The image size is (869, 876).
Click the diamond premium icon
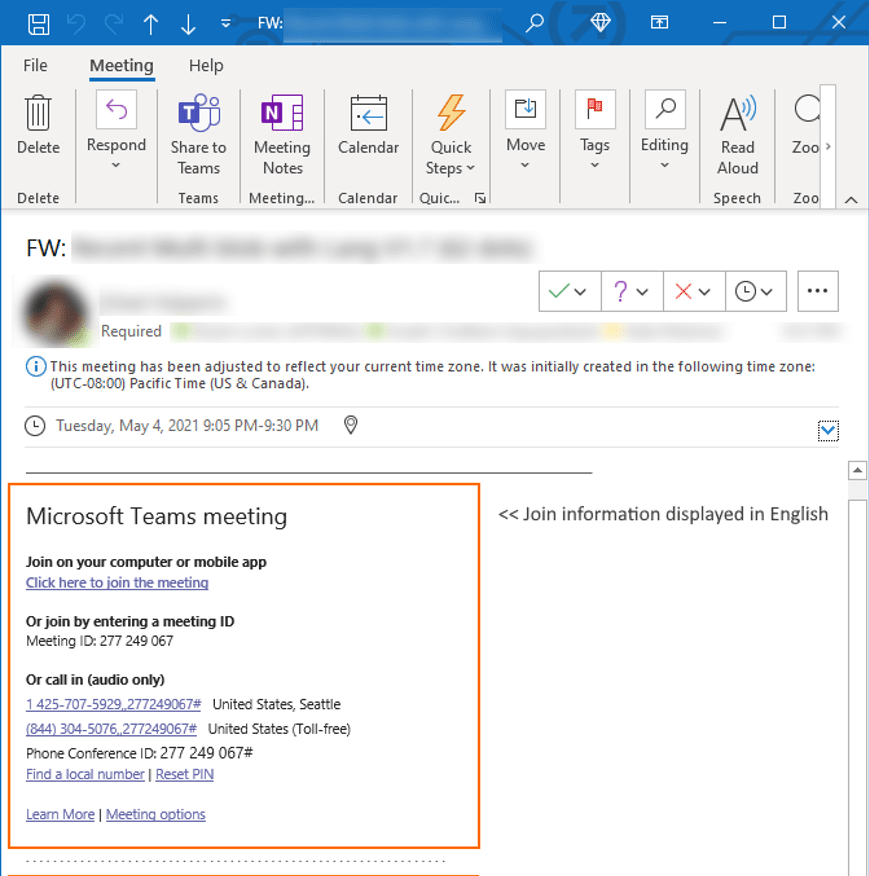coord(600,22)
